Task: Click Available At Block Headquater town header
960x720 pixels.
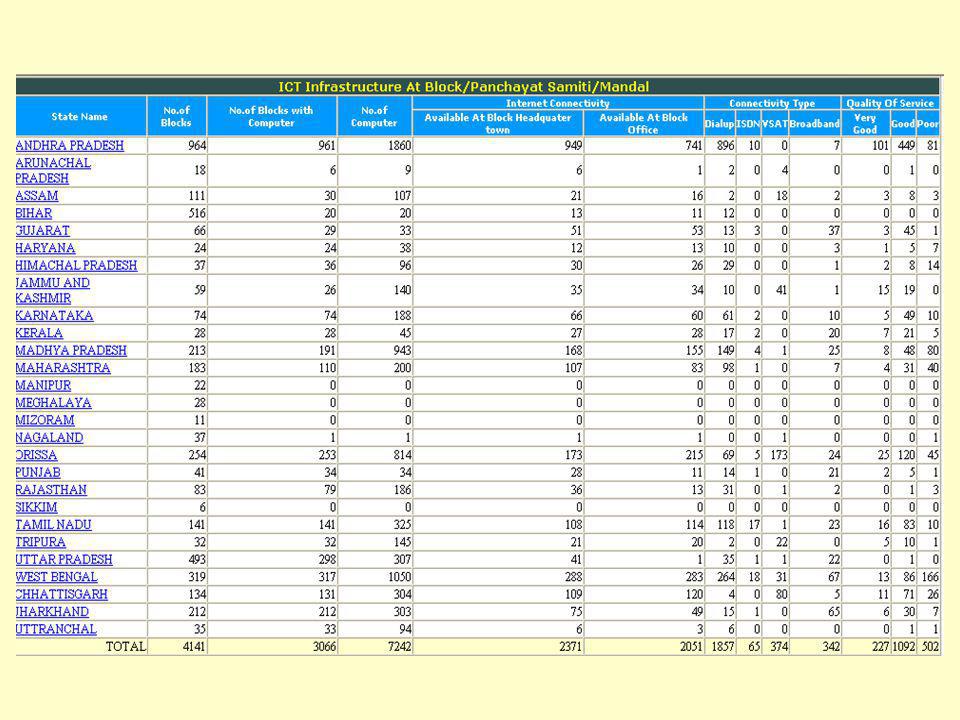Action: [x=498, y=123]
